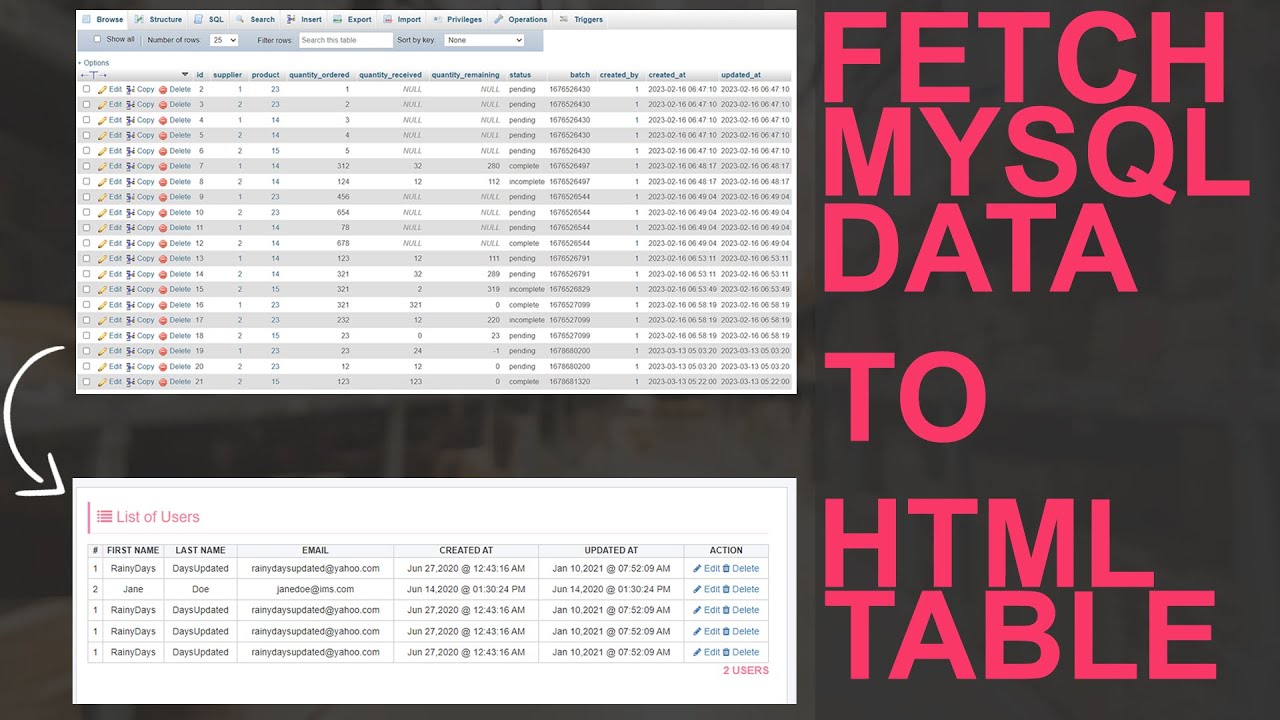The image size is (1280, 720).
Task: Select the checkbox for row id 5
Action: [x=86, y=135]
